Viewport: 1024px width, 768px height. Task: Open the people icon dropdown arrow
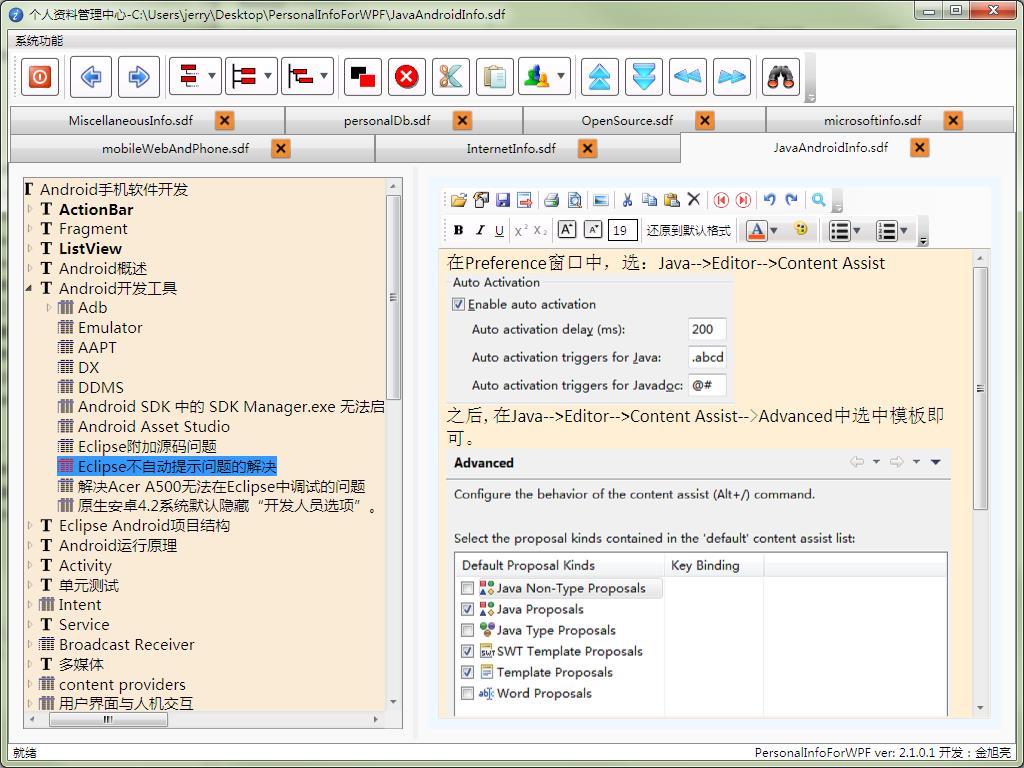[561, 76]
